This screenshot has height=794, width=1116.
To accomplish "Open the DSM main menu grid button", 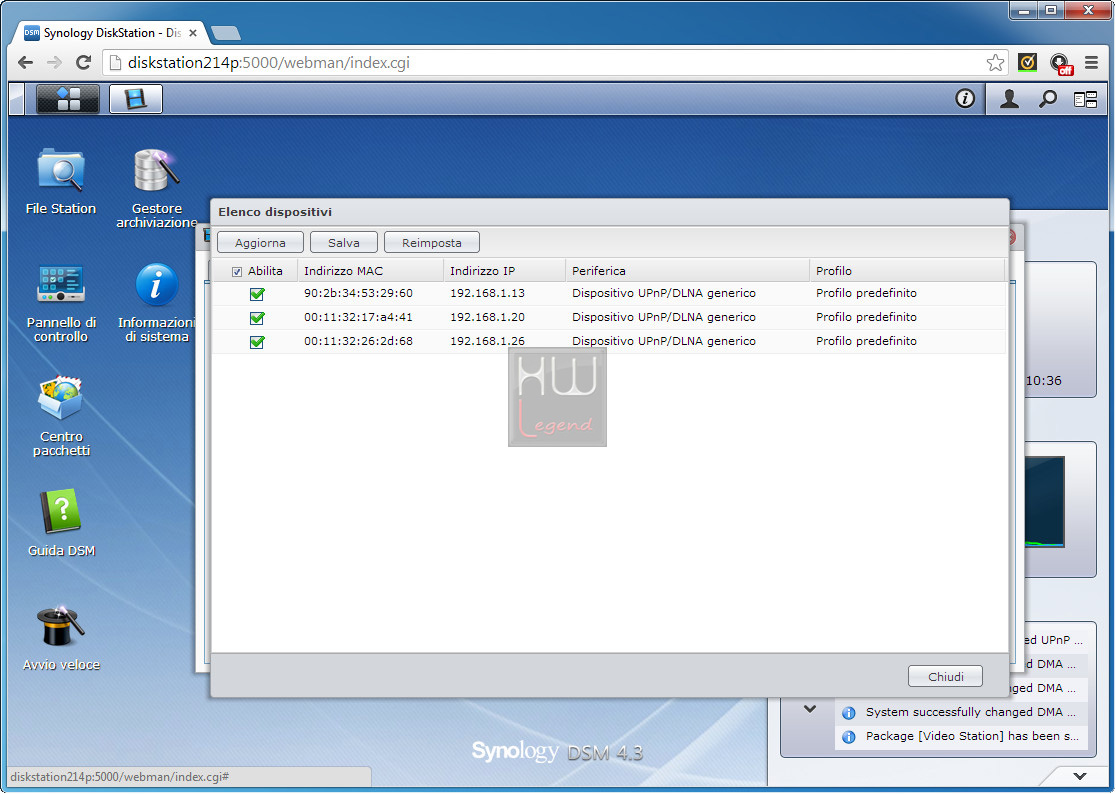I will point(68,99).
